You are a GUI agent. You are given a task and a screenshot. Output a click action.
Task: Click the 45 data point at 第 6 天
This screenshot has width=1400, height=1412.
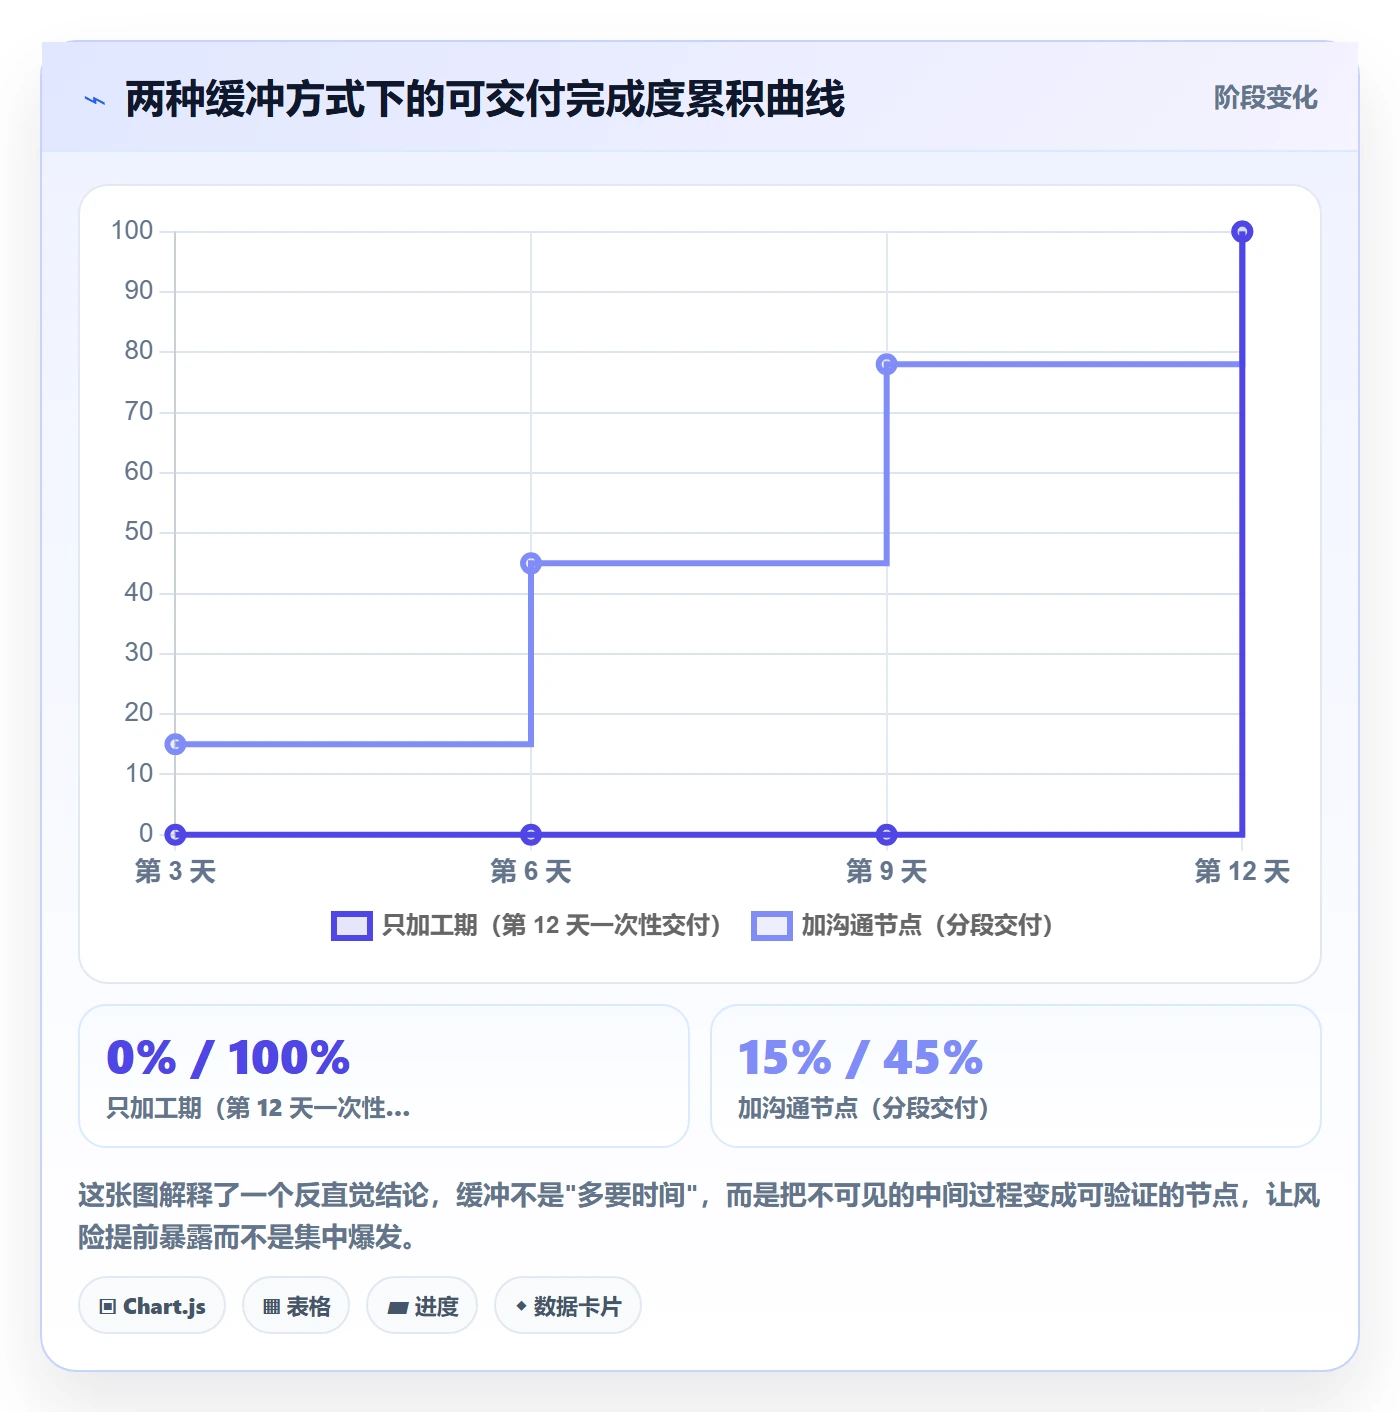531,563
